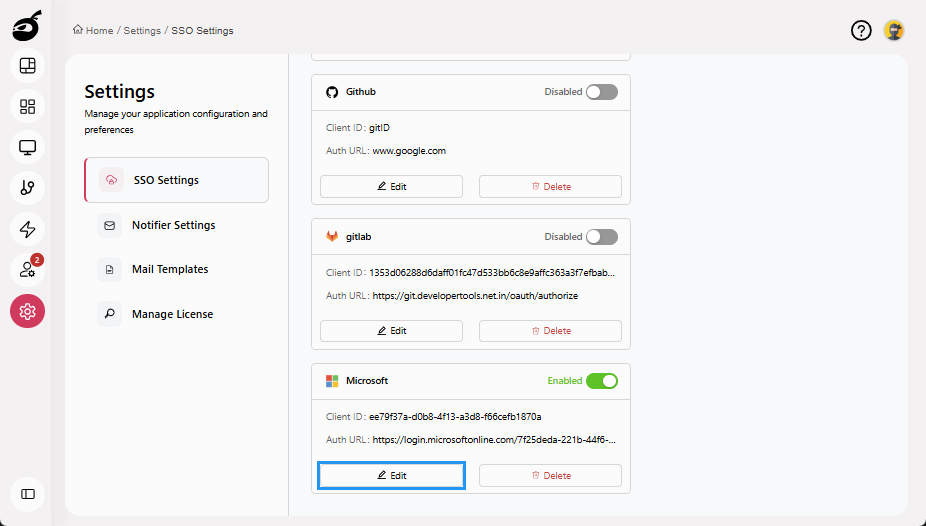Screen dimensions: 926x526
Task: Open the grid apps icon in sidebar
Action: click(27, 106)
